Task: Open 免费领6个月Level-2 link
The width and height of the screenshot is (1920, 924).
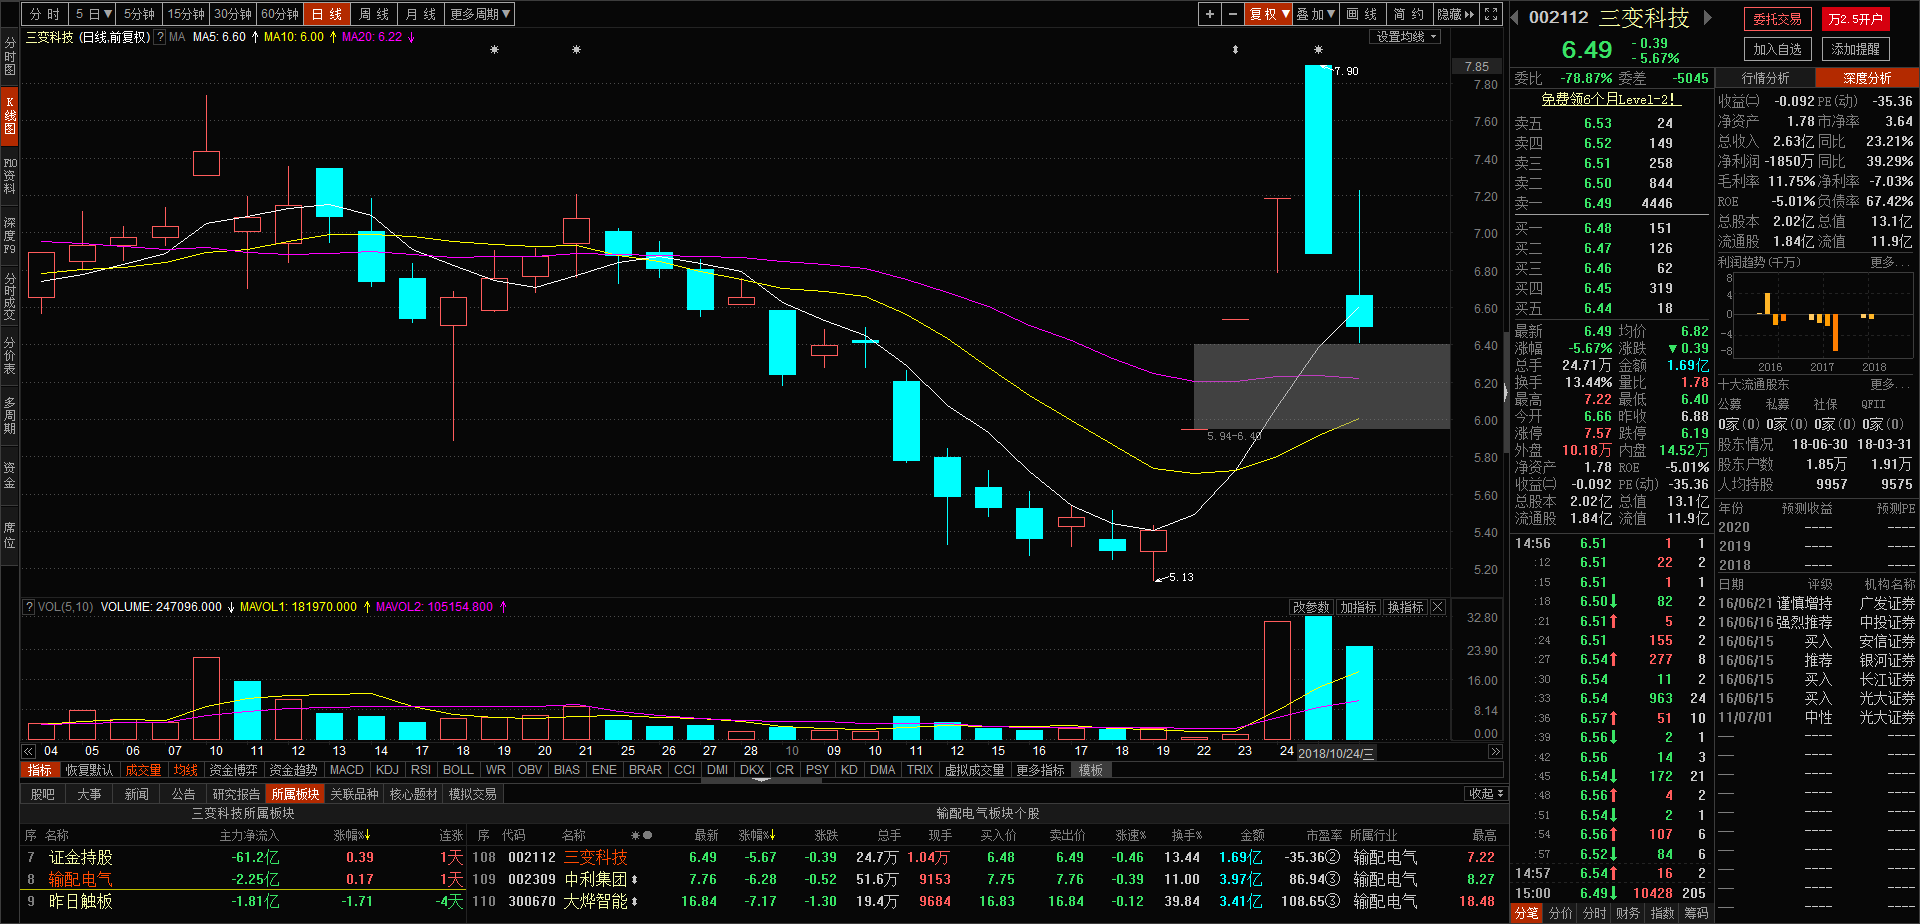Action: (1610, 100)
